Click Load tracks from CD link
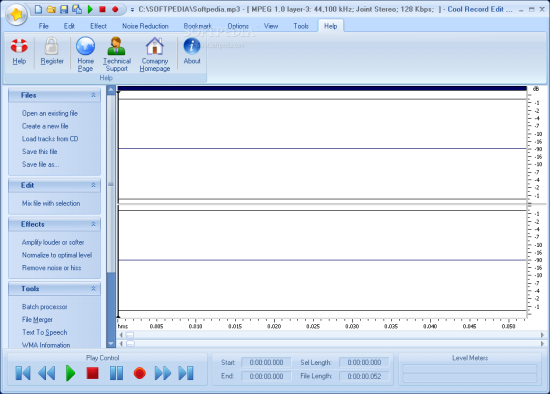Screen dimensions: 550x394 [50, 139]
